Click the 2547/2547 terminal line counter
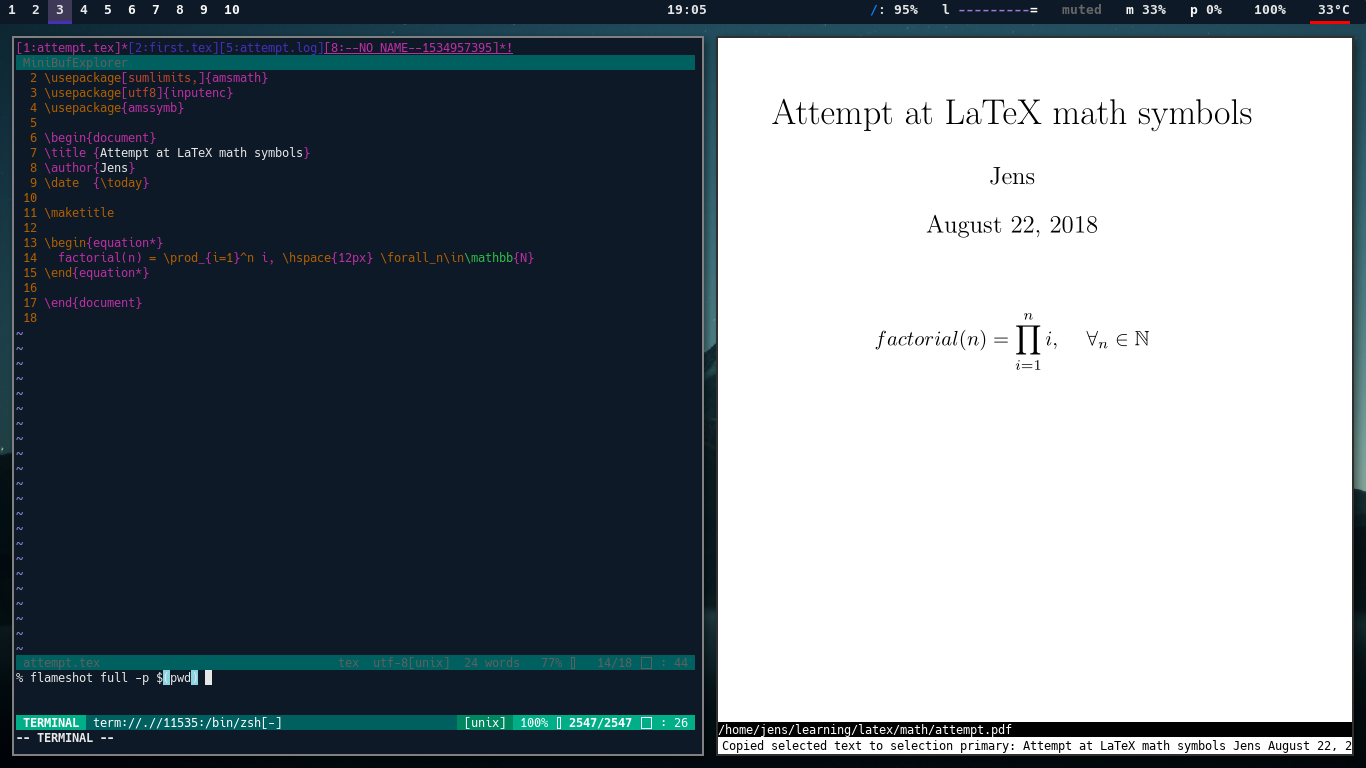Viewport: 1366px width, 768px height. coord(600,723)
